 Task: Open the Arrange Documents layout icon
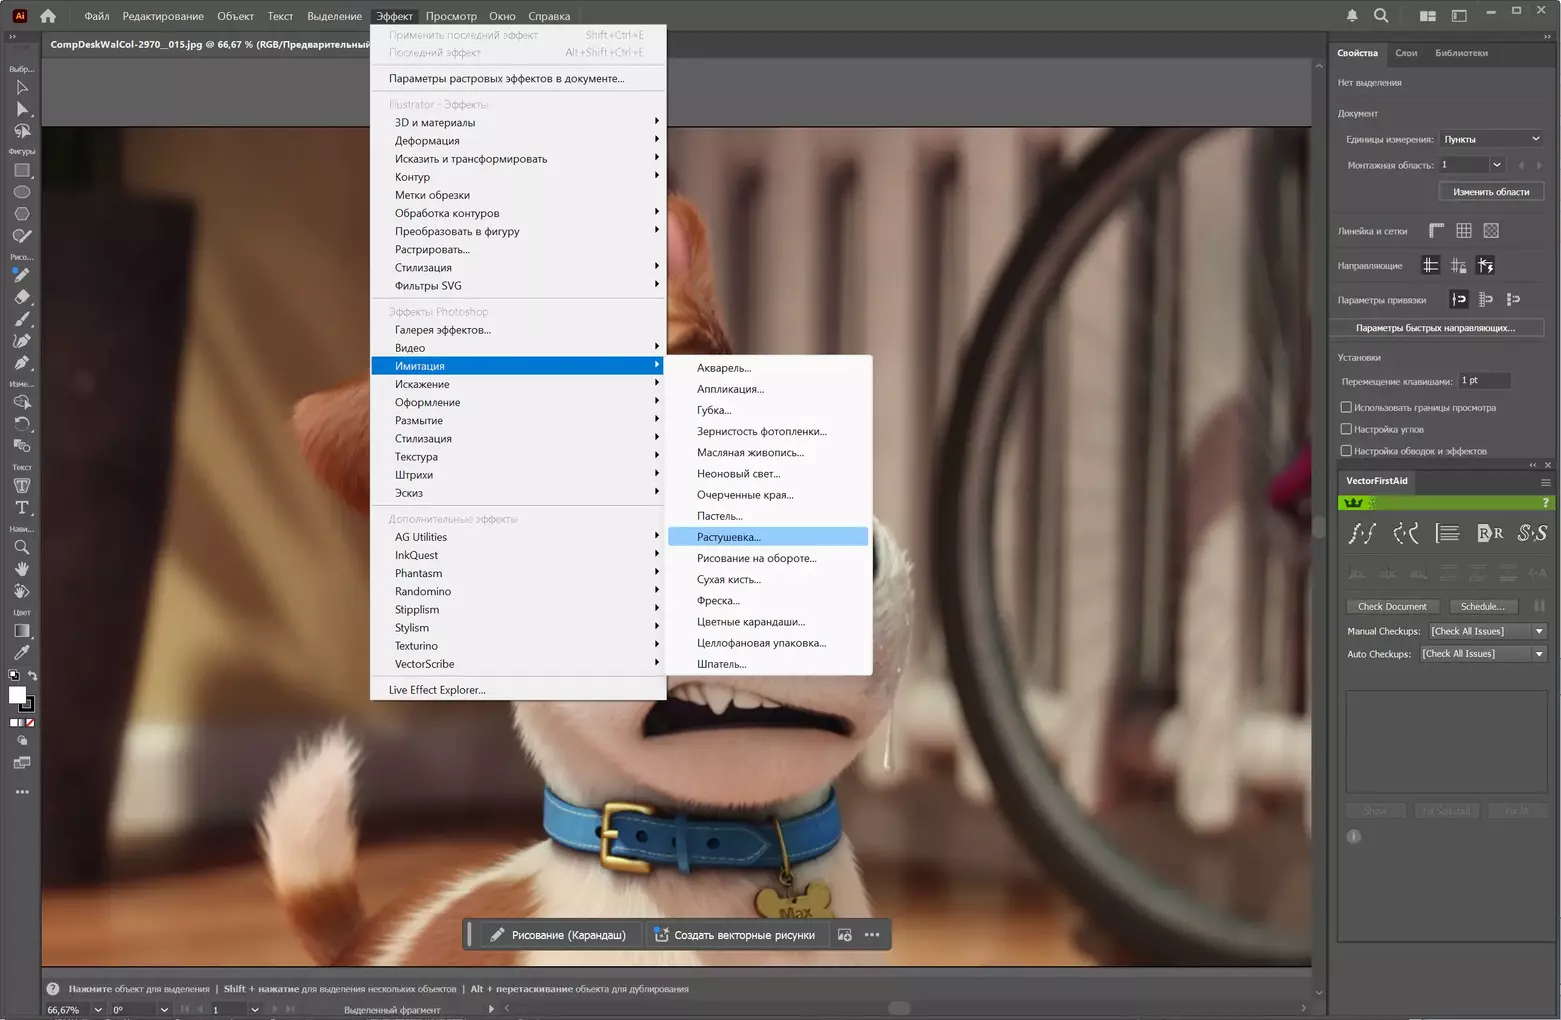pos(1428,16)
